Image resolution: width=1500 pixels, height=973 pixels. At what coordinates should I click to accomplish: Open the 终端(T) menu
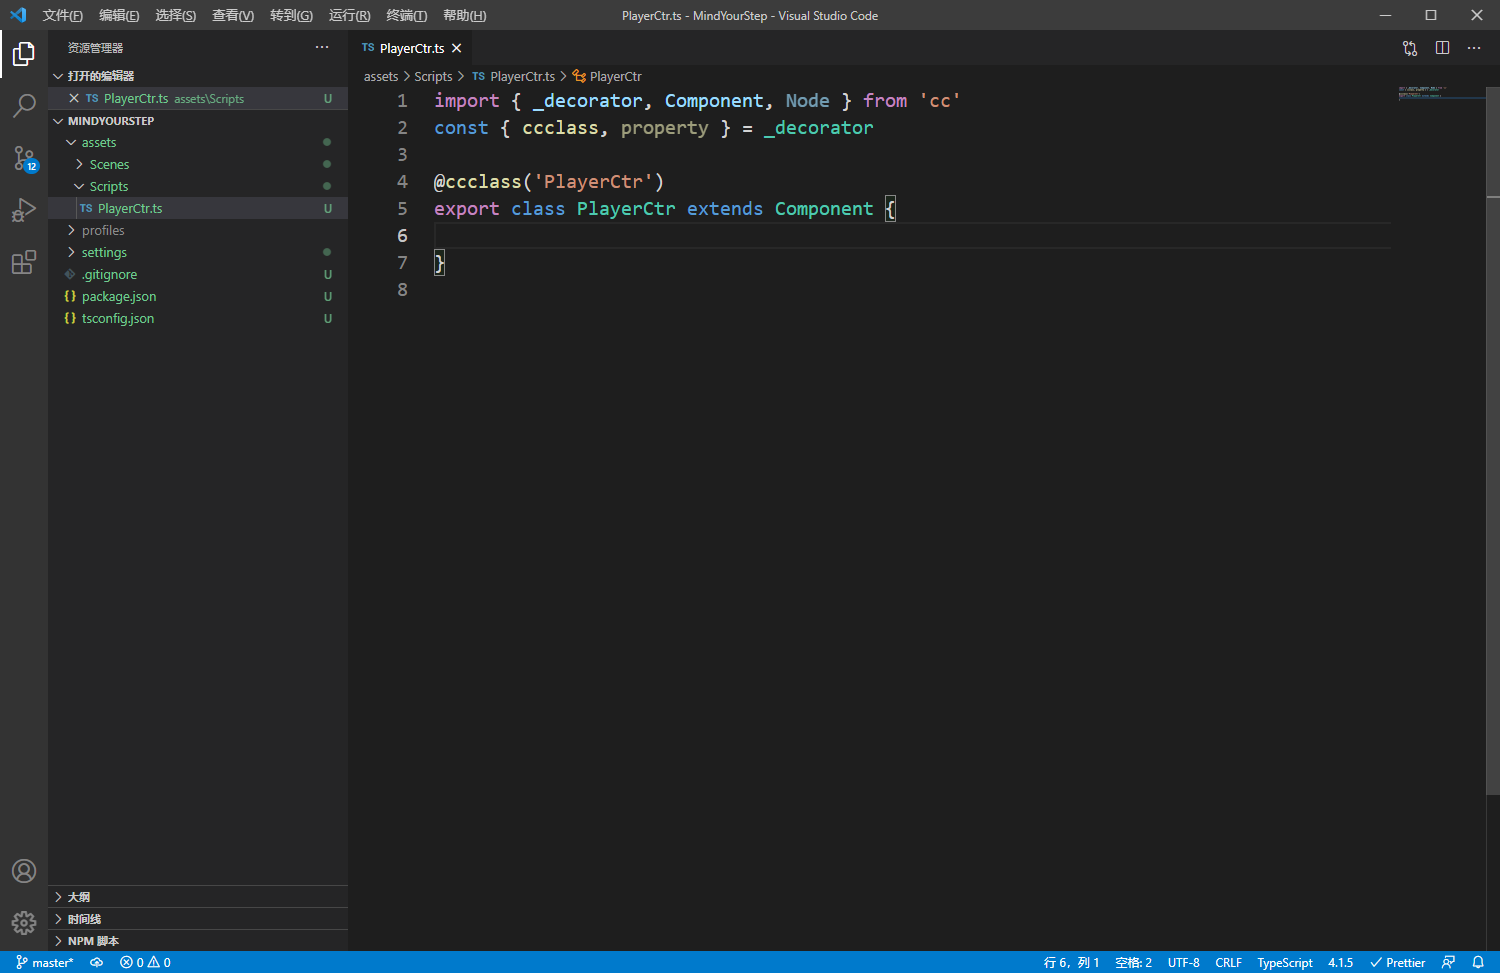(x=407, y=15)
